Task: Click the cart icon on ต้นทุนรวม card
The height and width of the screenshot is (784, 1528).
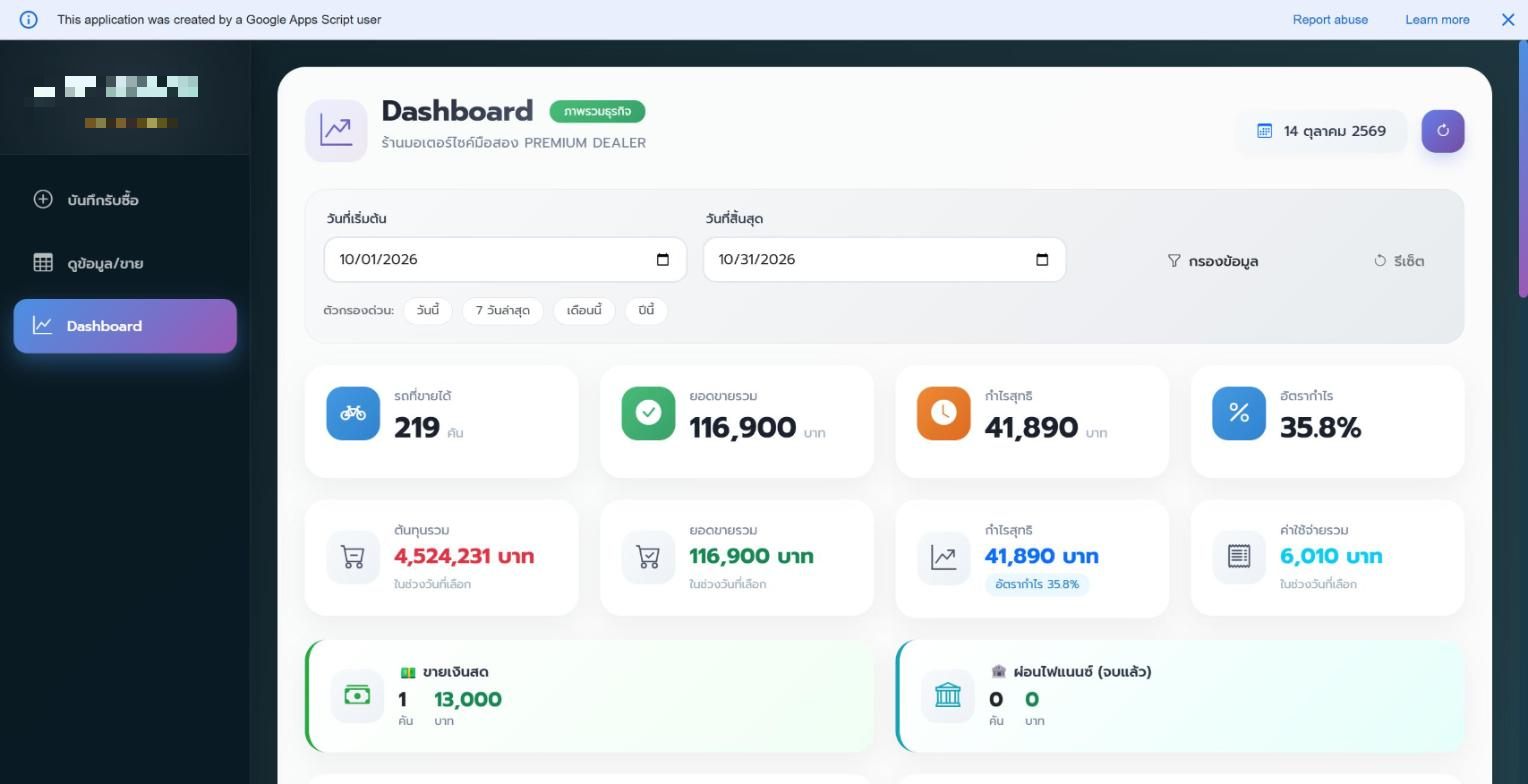Action: 353,557
